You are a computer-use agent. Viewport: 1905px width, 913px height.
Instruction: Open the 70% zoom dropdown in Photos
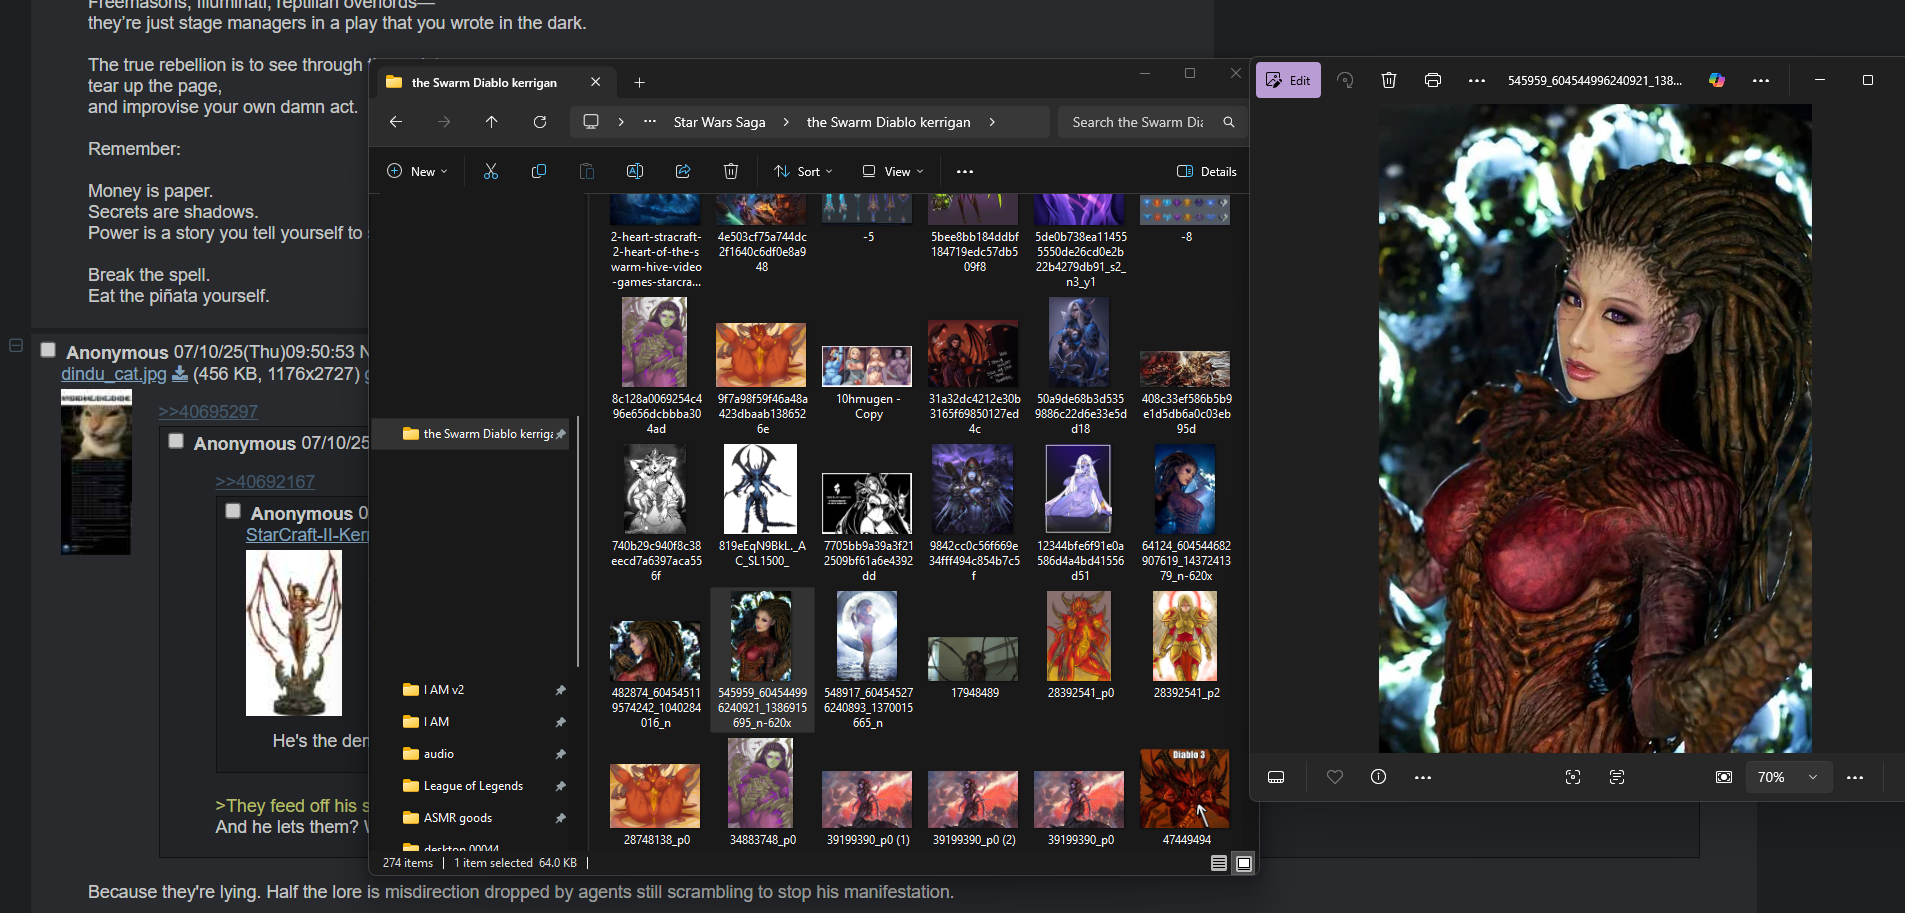[x=1789, y=777]
